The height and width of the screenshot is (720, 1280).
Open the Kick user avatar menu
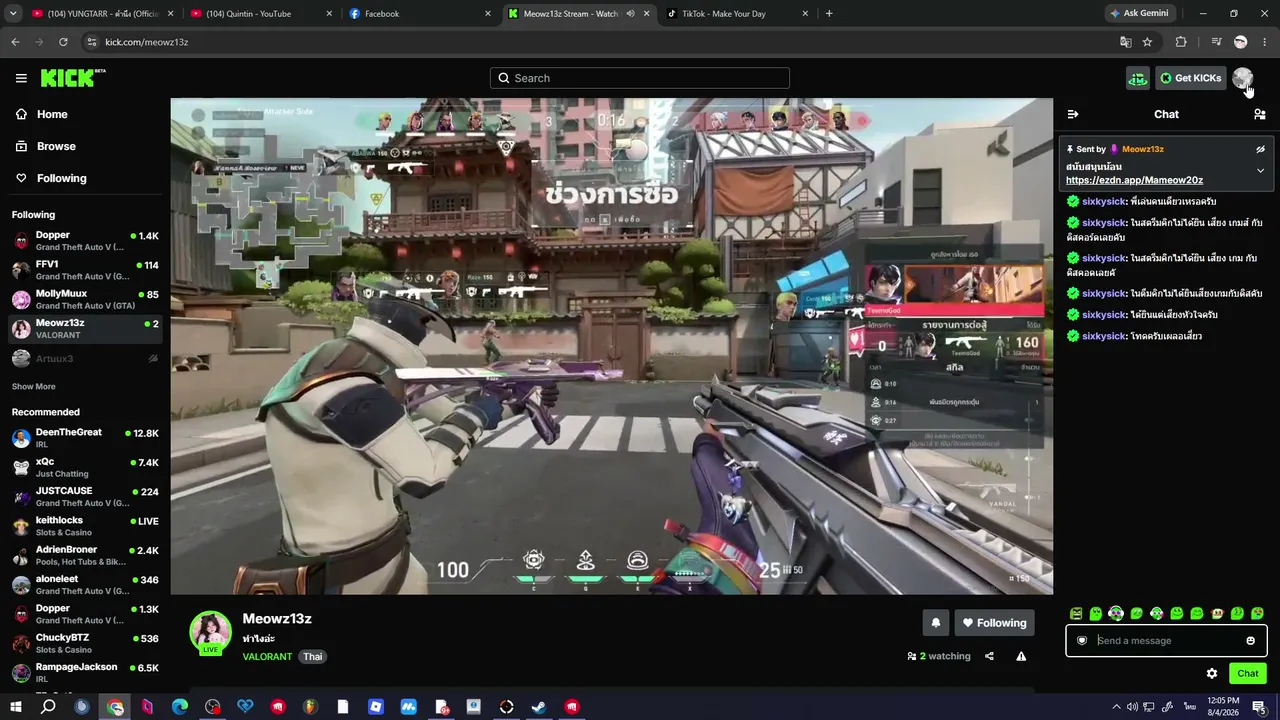pos(1242,78)
